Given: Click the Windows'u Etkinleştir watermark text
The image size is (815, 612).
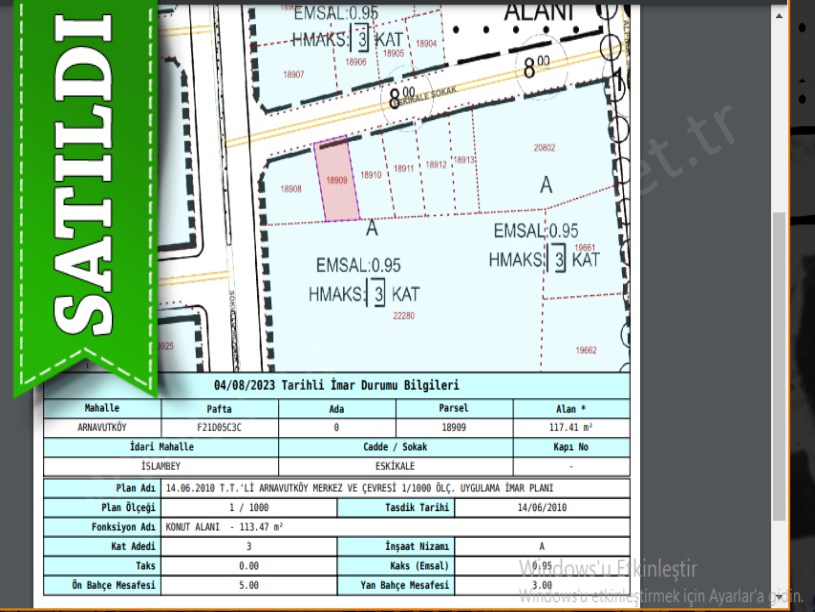Looking at the screenshot, I should tap(607, 569).
